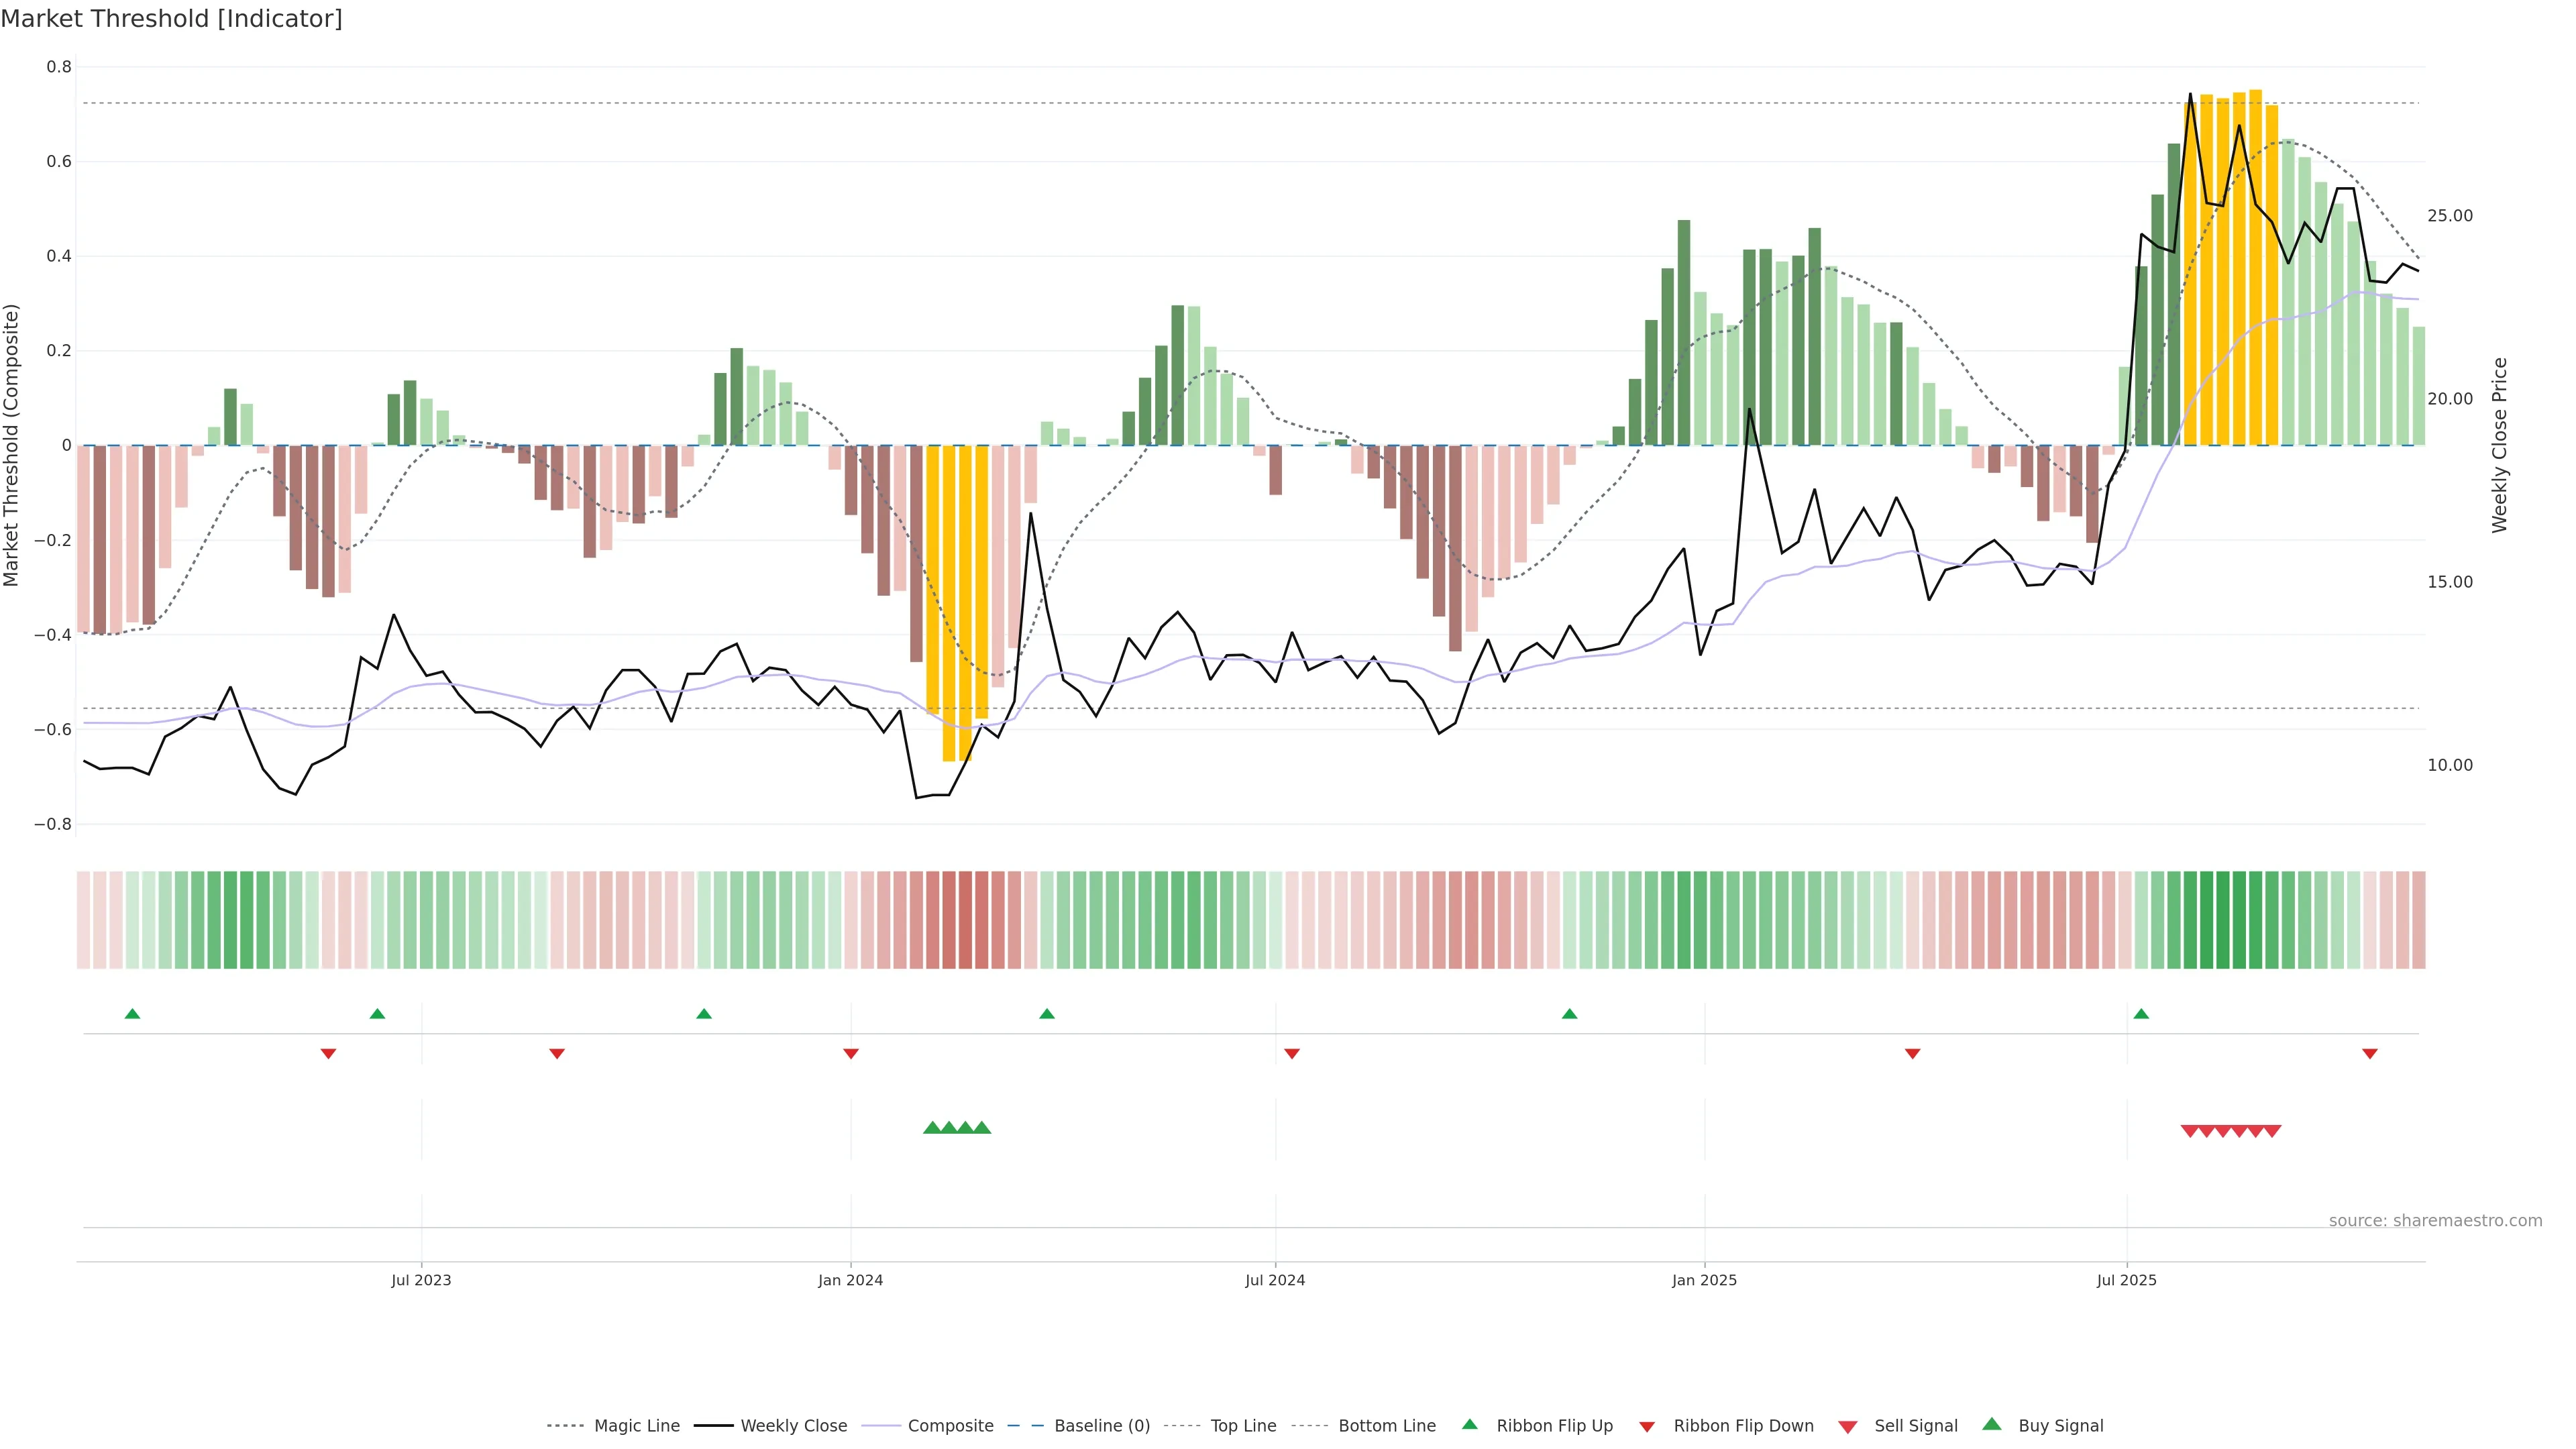Image resolution: width=2576 pixels, height=1449 pixels.
Task: Click the rightmost red Sell Signal triangle
Action: 2272,1131
